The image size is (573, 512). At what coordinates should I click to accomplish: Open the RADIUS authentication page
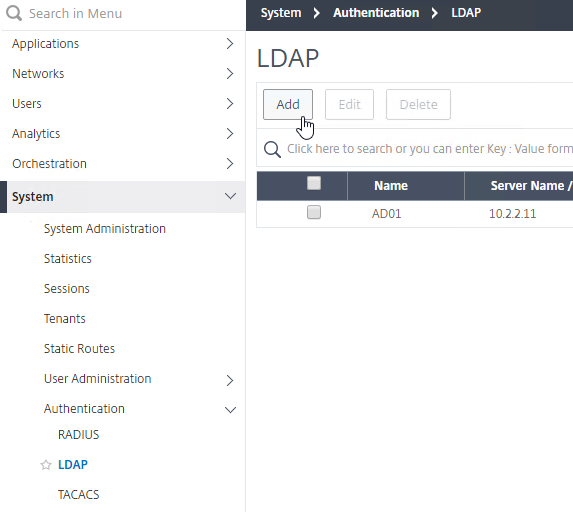[x=79, y=435]
